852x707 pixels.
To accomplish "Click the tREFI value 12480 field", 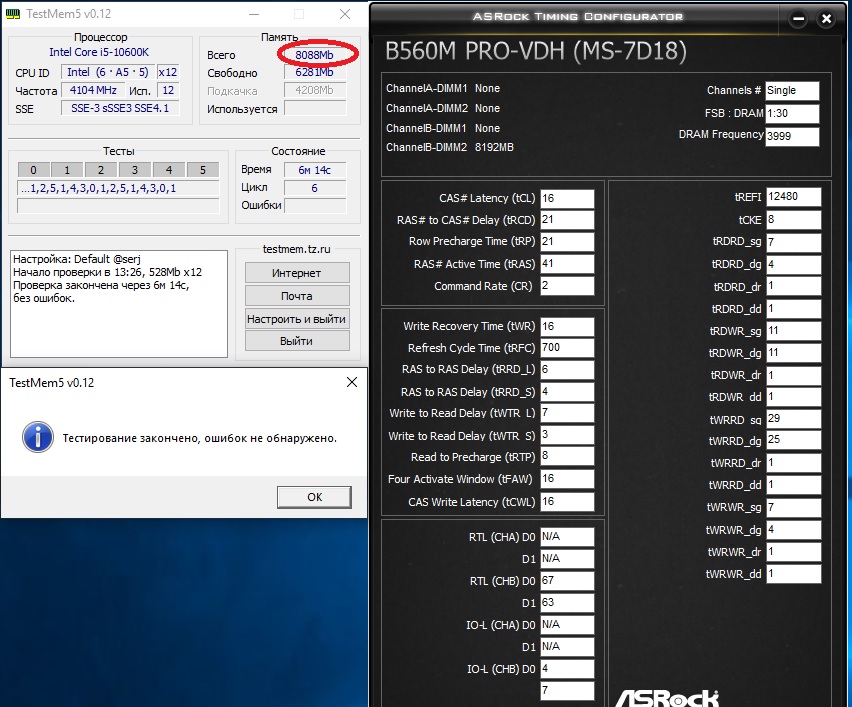I will (x=793, y=197).
